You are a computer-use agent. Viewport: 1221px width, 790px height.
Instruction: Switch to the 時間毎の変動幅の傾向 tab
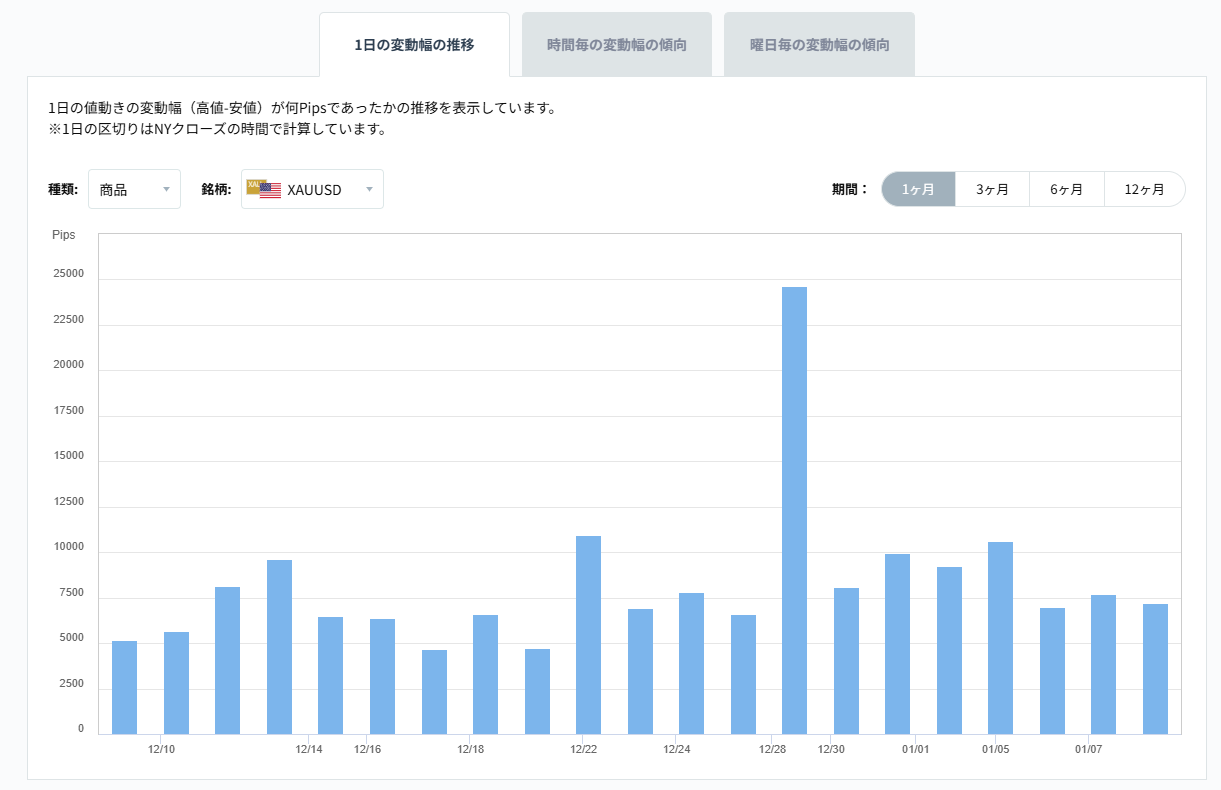(x=616, y=43)
